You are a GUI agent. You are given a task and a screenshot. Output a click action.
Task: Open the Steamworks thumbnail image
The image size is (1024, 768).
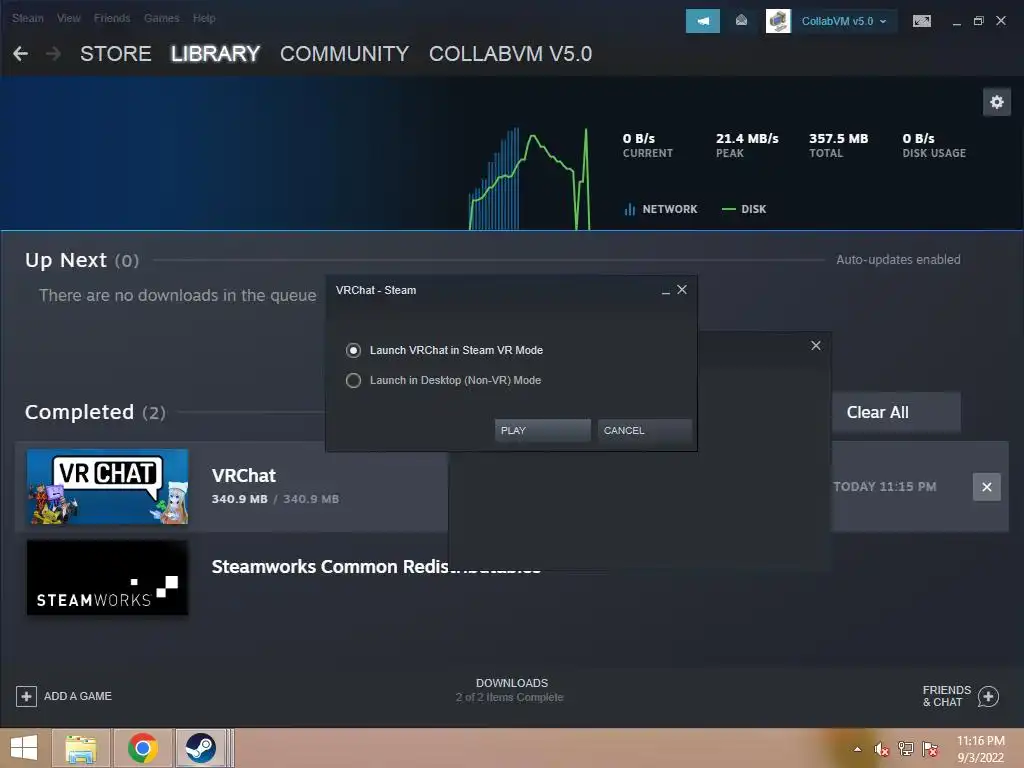click(108, 577)
